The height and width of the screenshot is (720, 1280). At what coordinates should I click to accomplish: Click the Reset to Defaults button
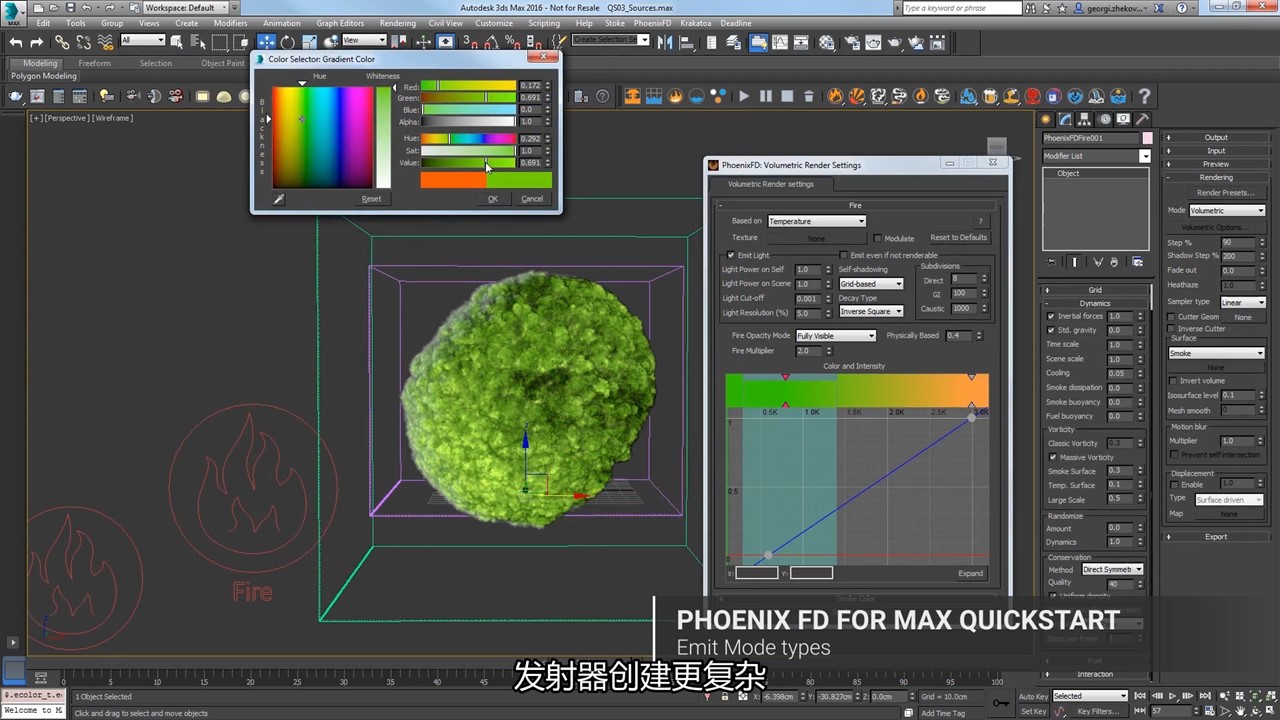pyautogui.click(x=958, y=238)
